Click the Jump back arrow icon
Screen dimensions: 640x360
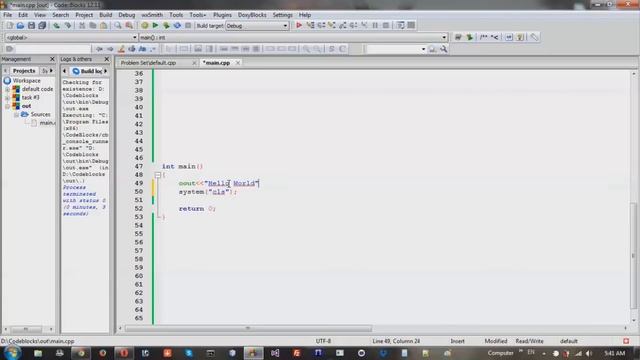[99, 49]
